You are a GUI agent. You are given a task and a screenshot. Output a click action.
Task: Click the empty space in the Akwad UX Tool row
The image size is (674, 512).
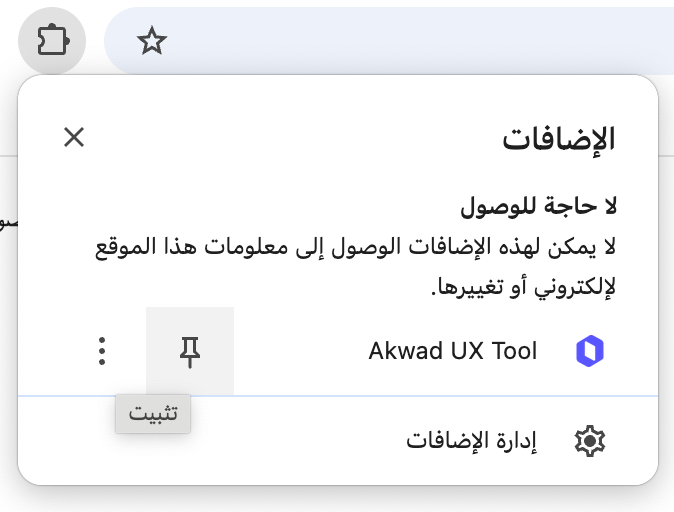tap(301, 351)
